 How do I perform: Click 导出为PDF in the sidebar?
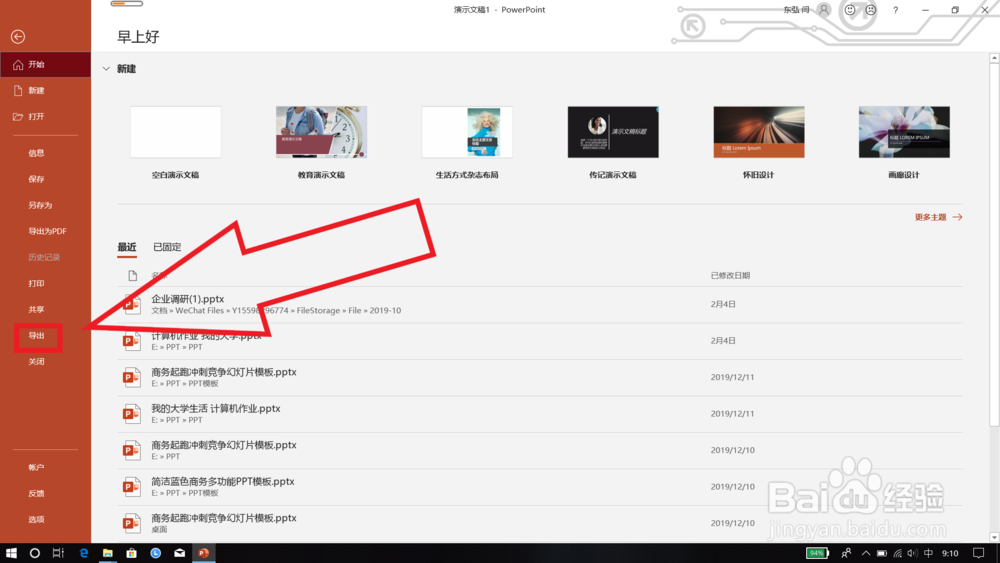tap(45, 231)
